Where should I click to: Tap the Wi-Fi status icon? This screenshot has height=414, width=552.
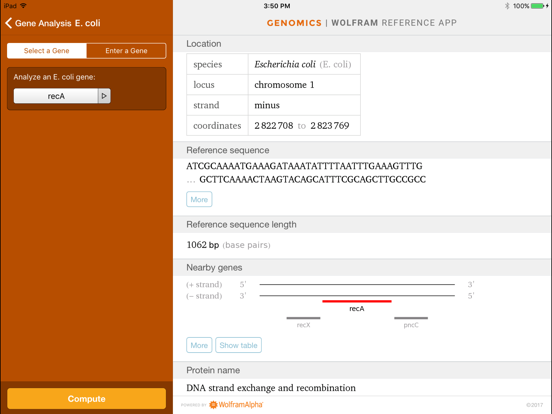(24, 6)
